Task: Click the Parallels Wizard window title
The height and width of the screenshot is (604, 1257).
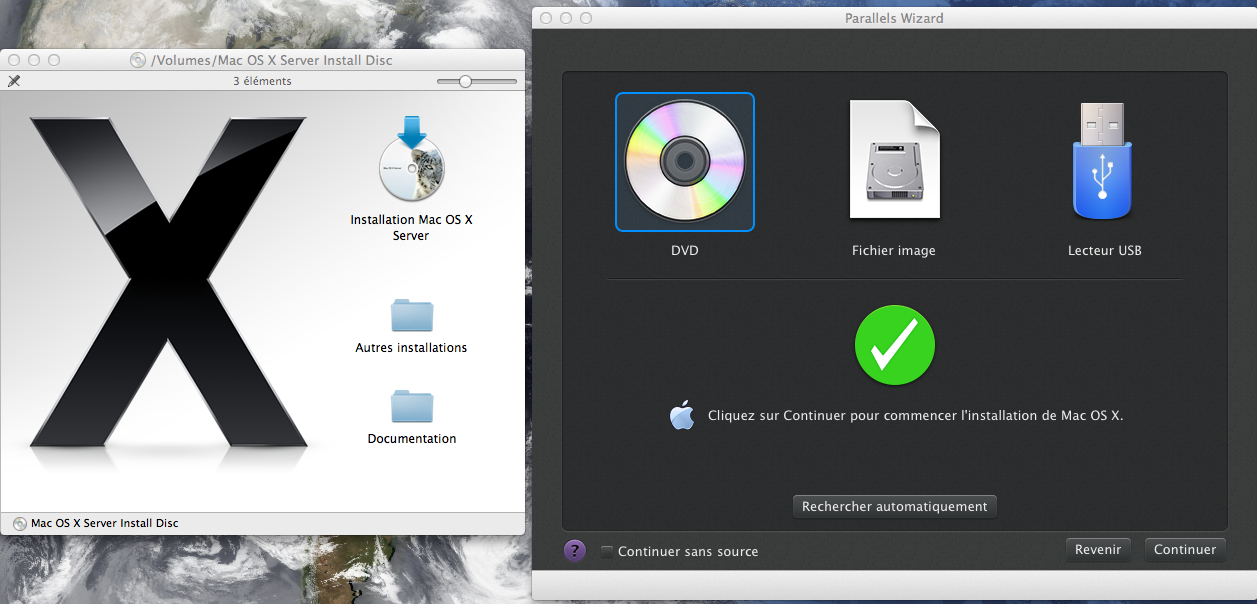Action: pyautogui.click(x=894, y=18)
